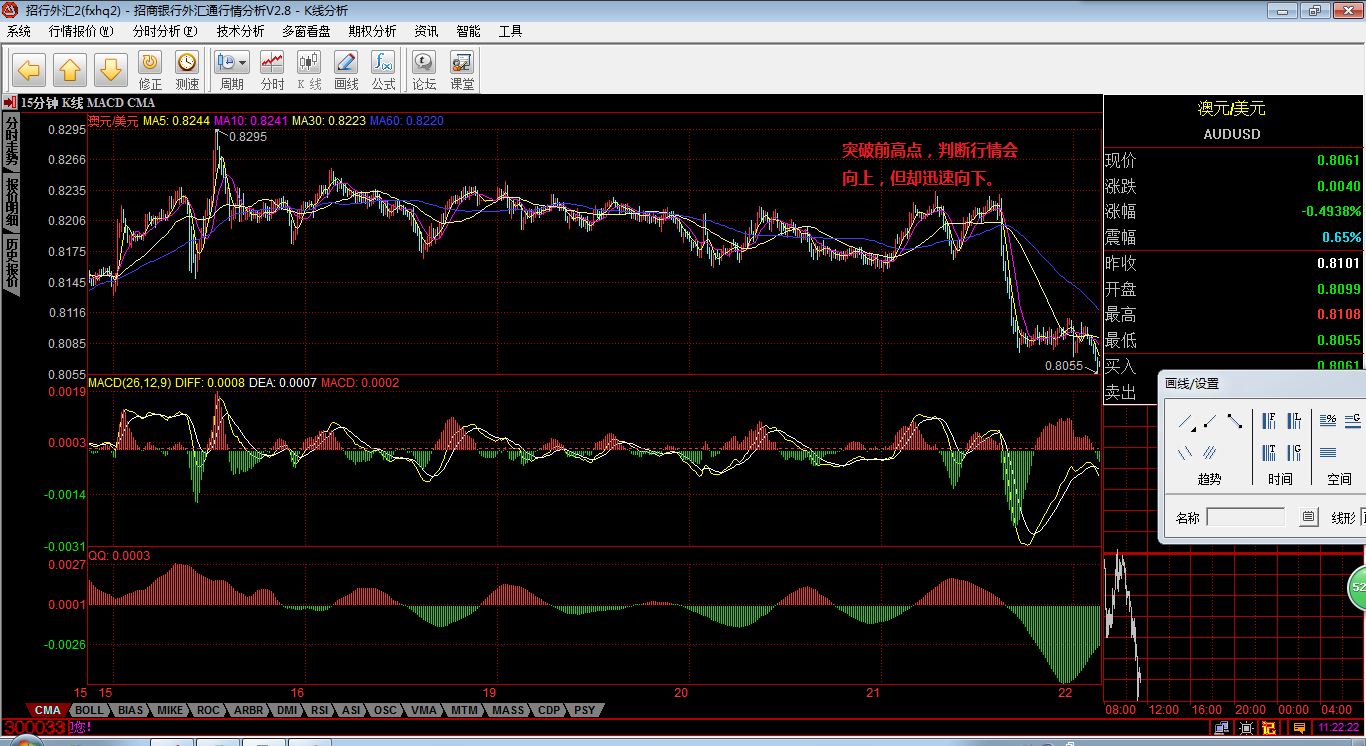
Task: Select the G space lines tool
Action: coord(1353,421)
